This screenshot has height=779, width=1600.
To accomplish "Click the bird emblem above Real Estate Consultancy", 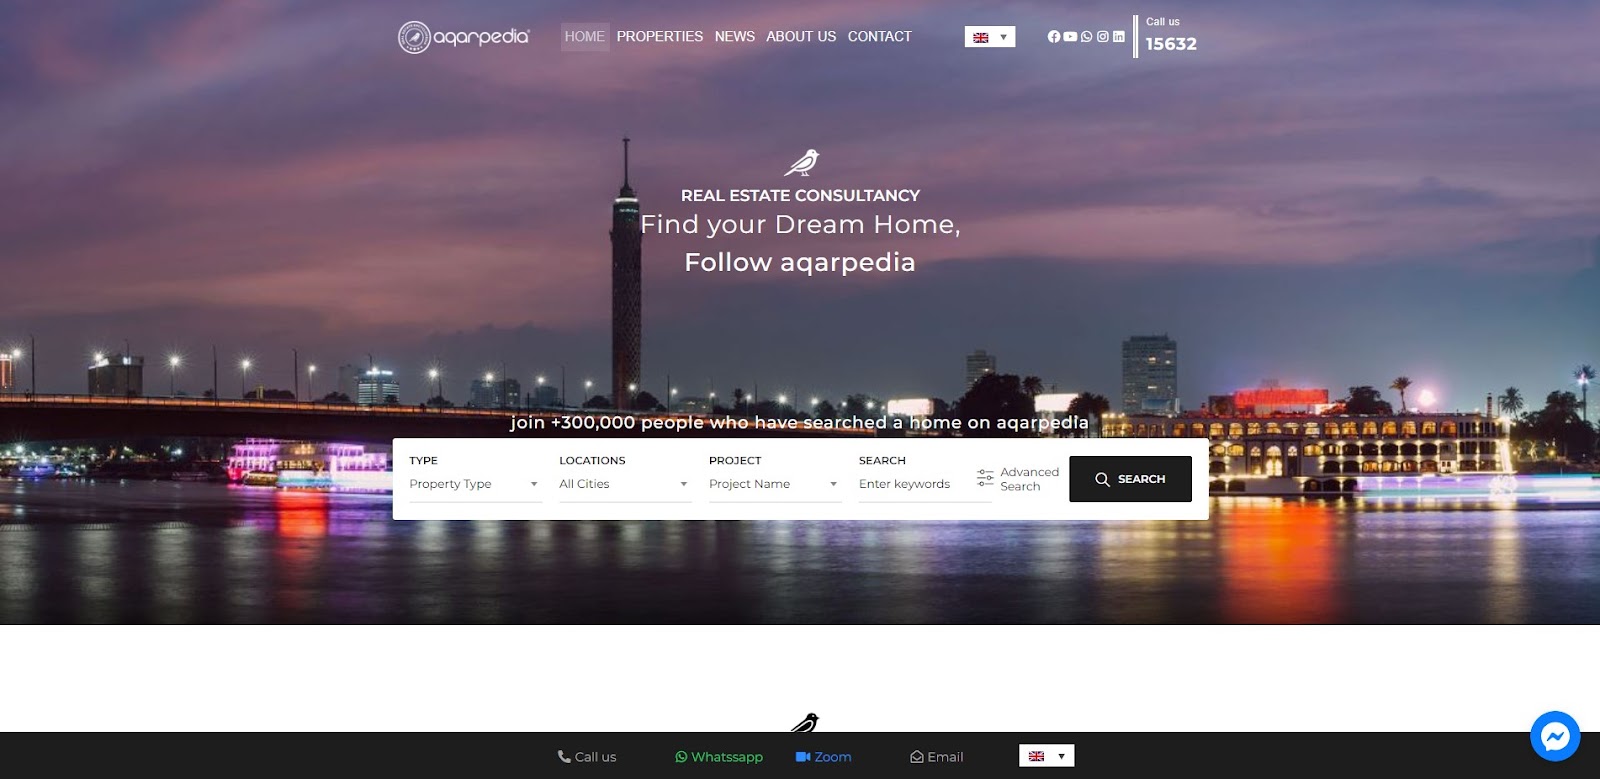I will (x=801, y=162).
